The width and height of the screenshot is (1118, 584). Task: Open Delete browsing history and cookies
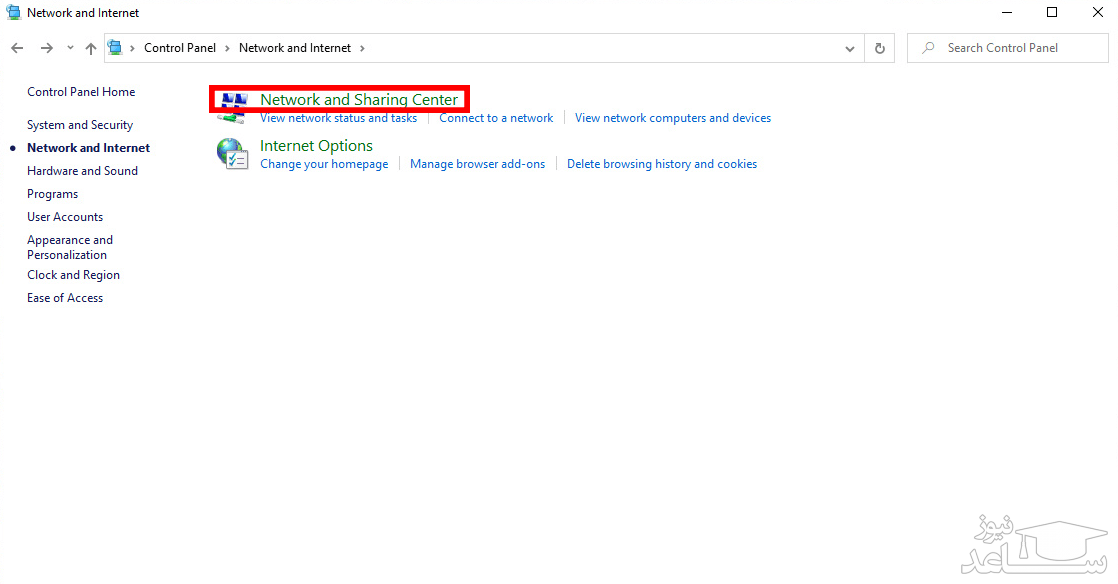click(x=661, y=164)
